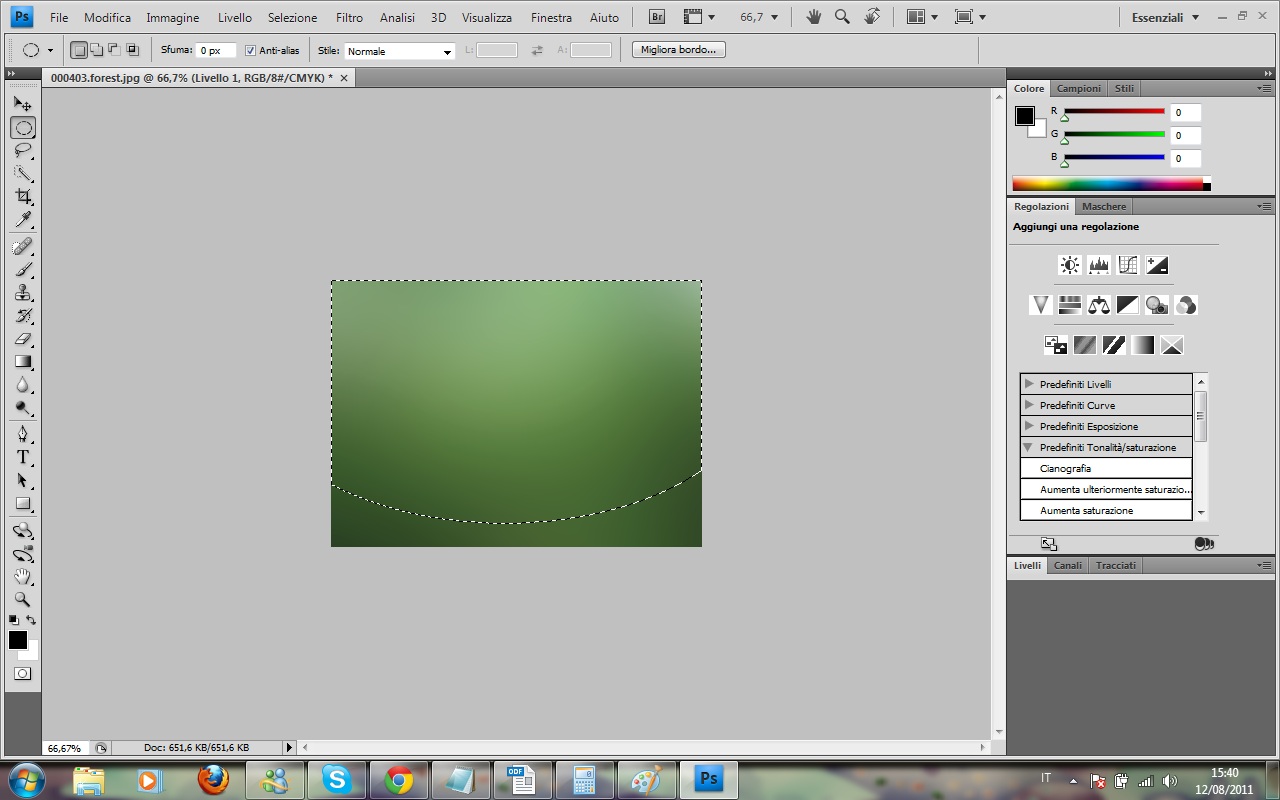Select the Clone Stamp tool
This screenshot has height=800, width=1280.
(24, 293)
